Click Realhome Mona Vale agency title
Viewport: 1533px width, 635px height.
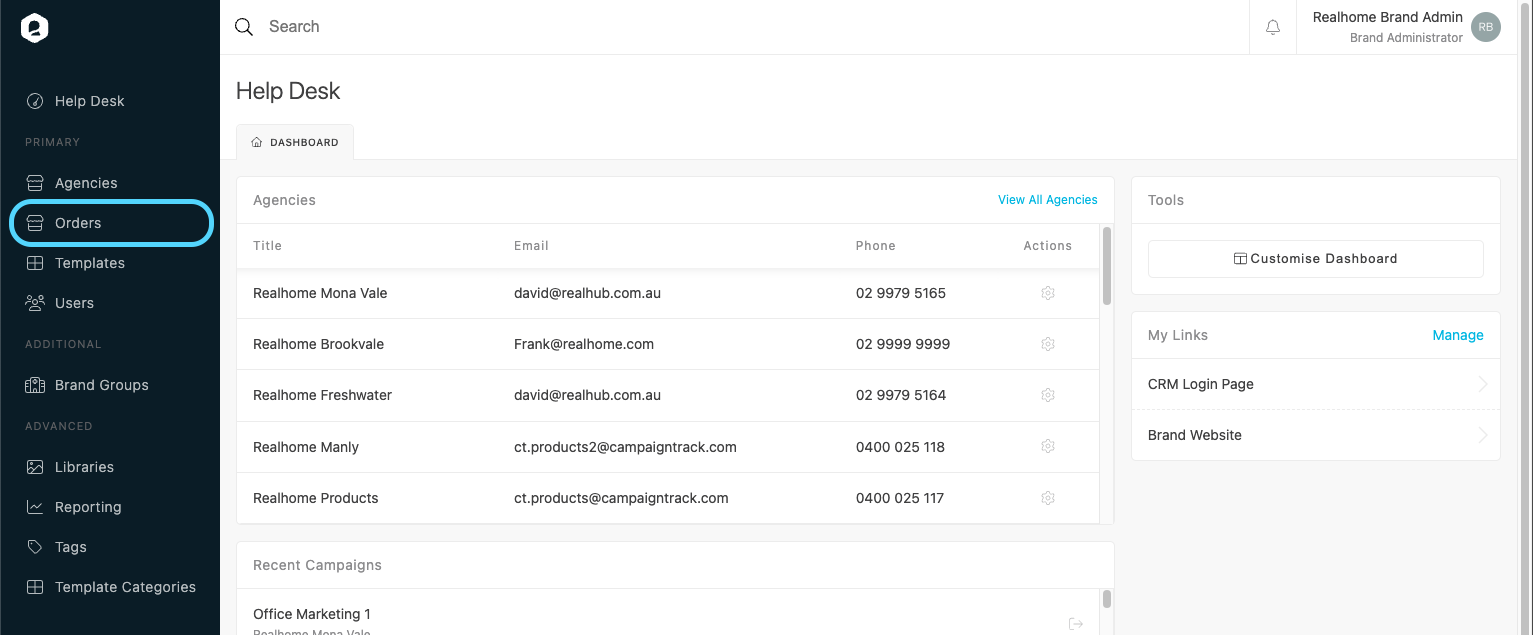click(x=320, y=293)
